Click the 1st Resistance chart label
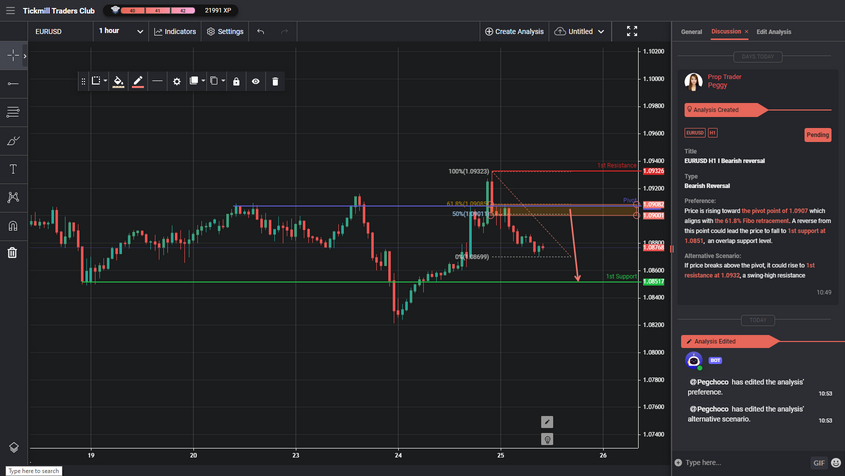The image size is (845, 476). coord(617,165)
